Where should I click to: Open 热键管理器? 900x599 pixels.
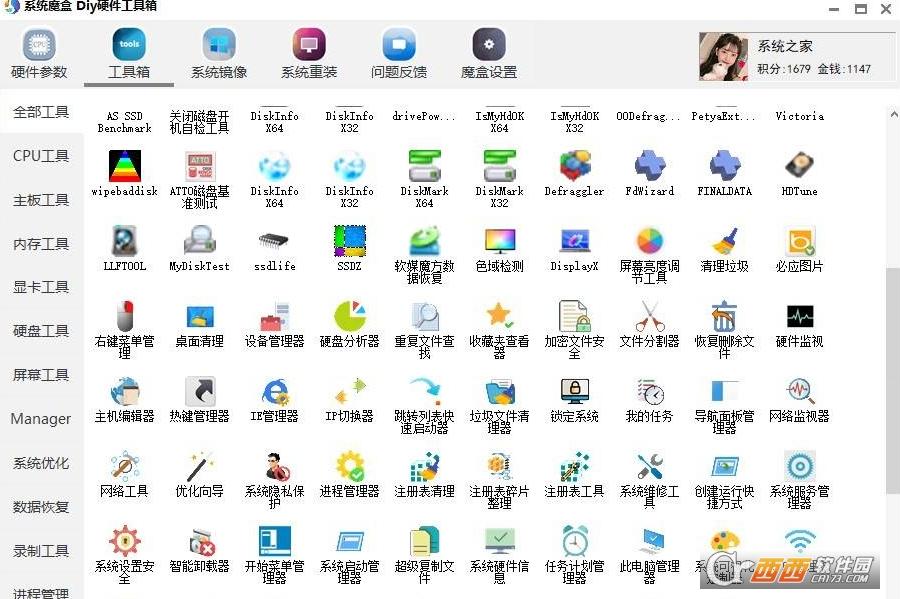(x=199, y=399)
